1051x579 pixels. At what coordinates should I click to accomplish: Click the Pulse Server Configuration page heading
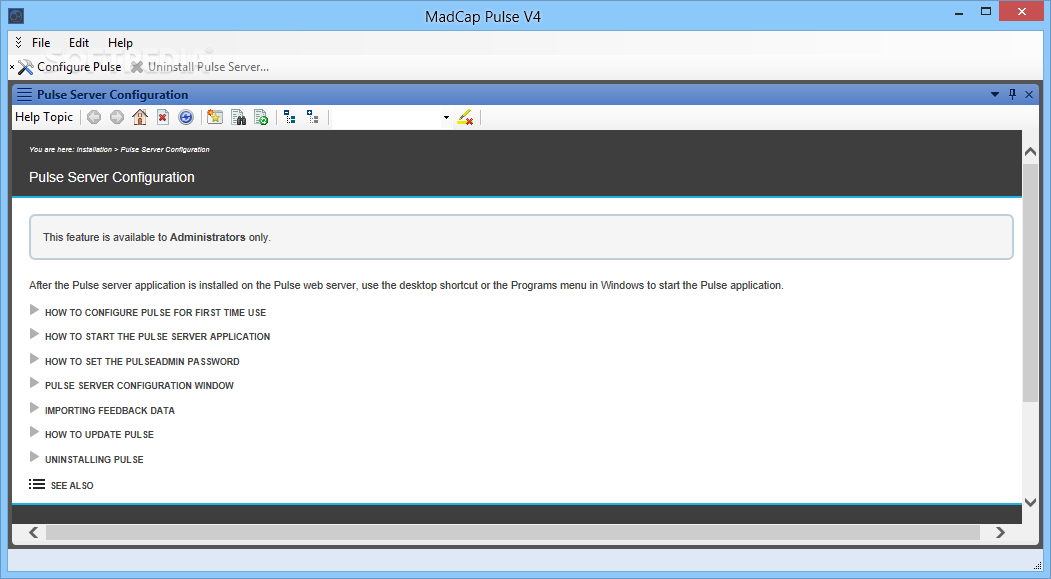112,177
